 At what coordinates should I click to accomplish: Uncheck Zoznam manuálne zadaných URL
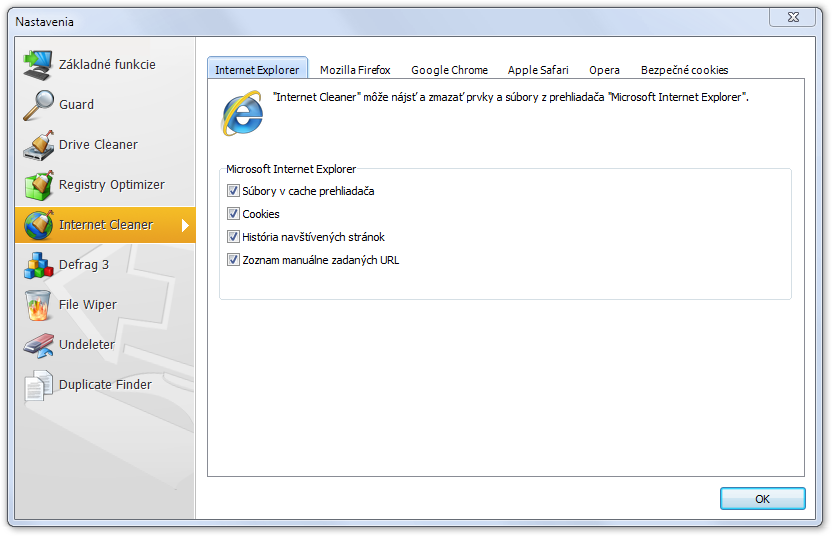(233, 260)
